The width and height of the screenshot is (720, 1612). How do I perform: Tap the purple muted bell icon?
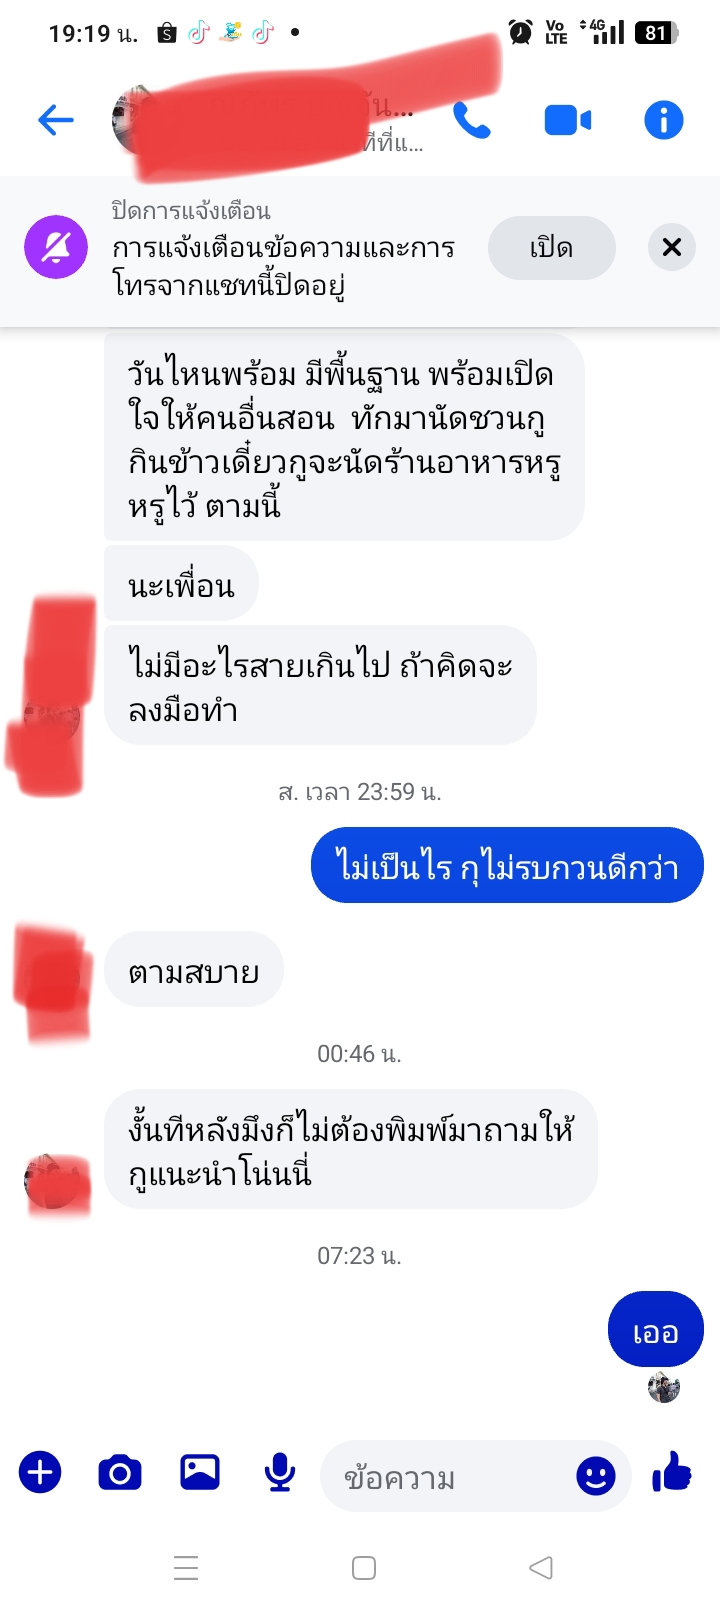coord(56,247)
